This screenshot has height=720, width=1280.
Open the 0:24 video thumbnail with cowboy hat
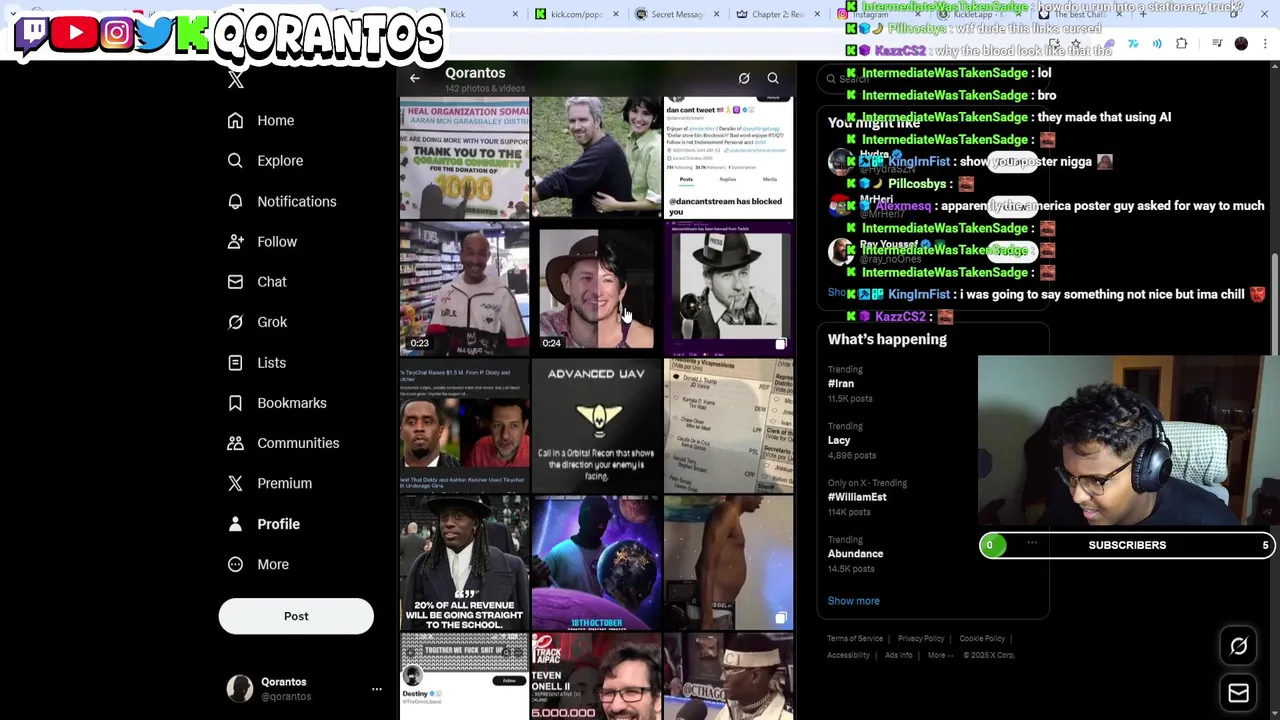596,288
